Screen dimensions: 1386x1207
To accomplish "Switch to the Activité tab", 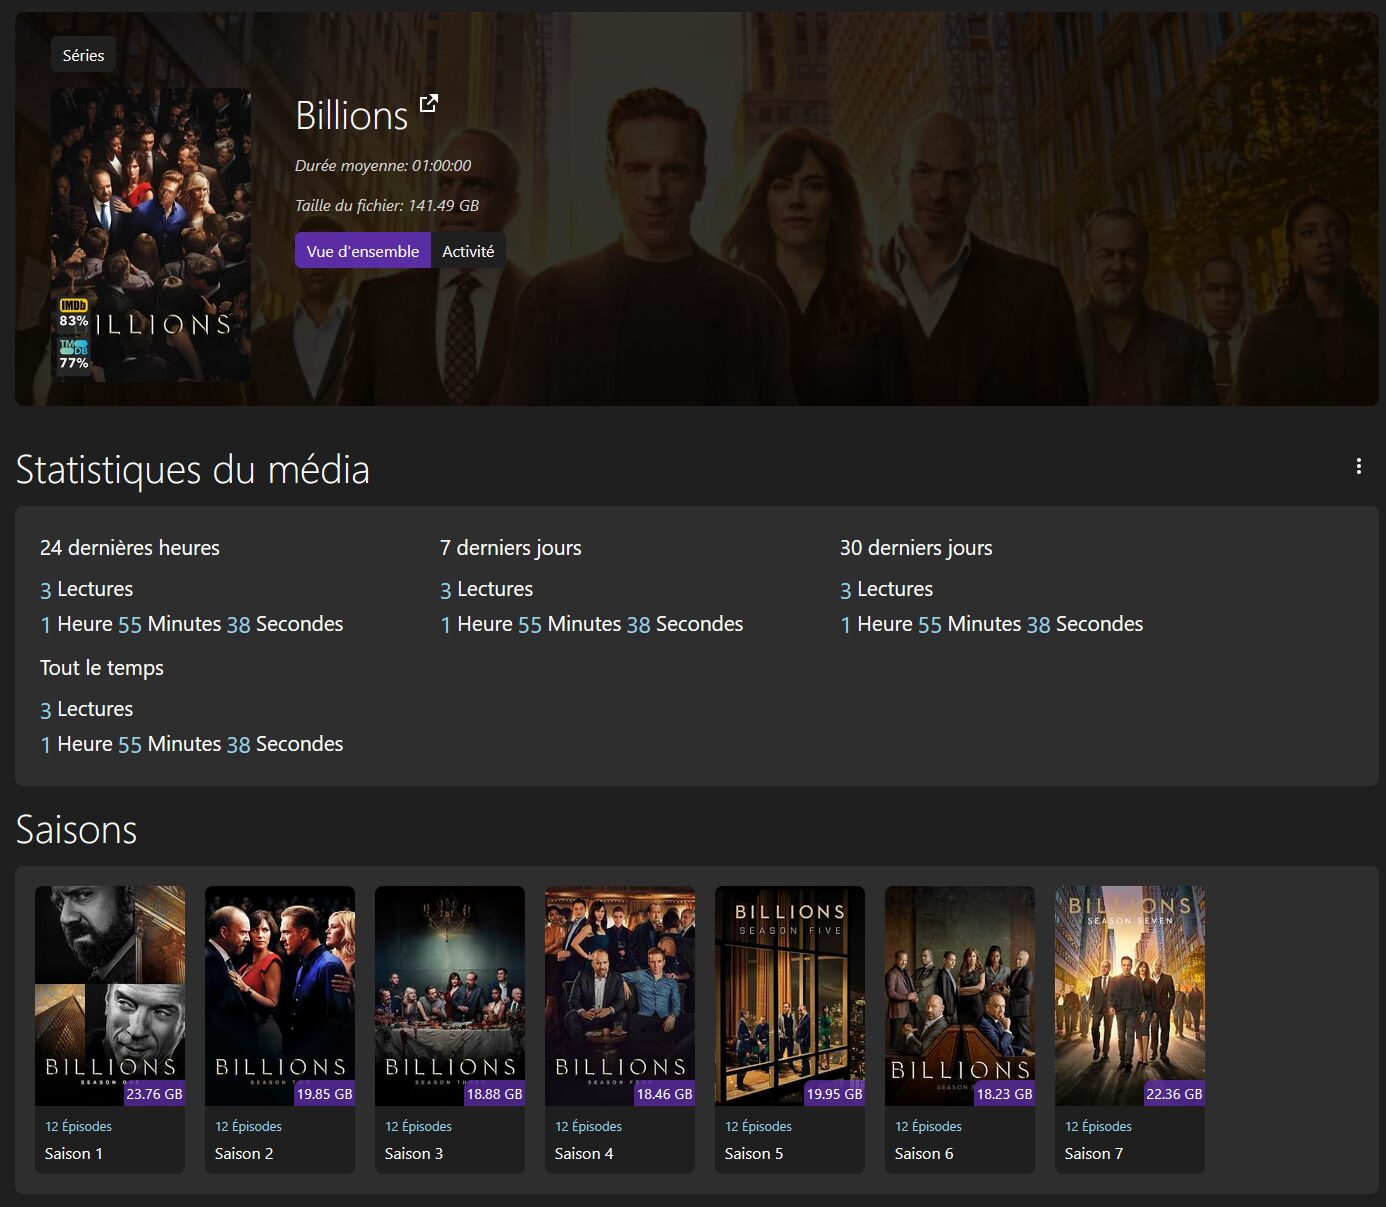I will click(x=468, y=251).
